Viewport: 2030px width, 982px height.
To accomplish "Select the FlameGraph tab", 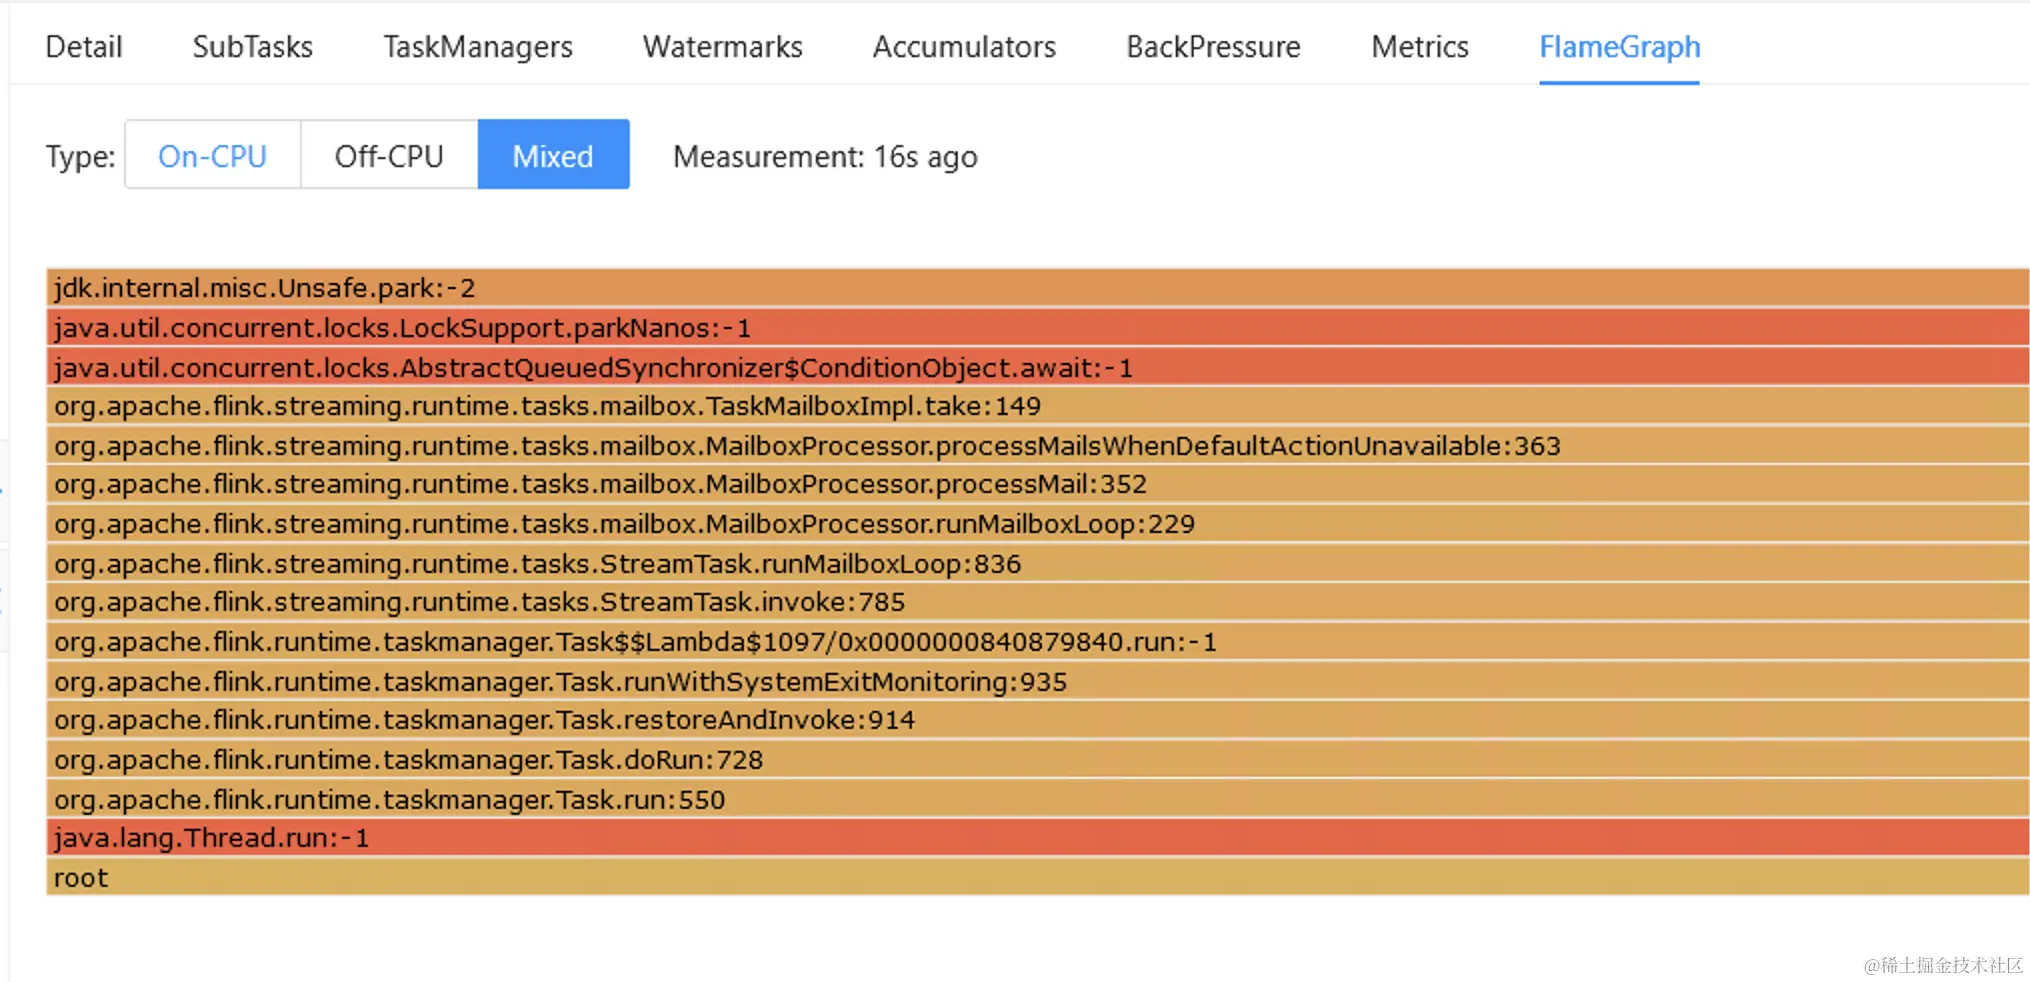I will tap(1619, 47).
